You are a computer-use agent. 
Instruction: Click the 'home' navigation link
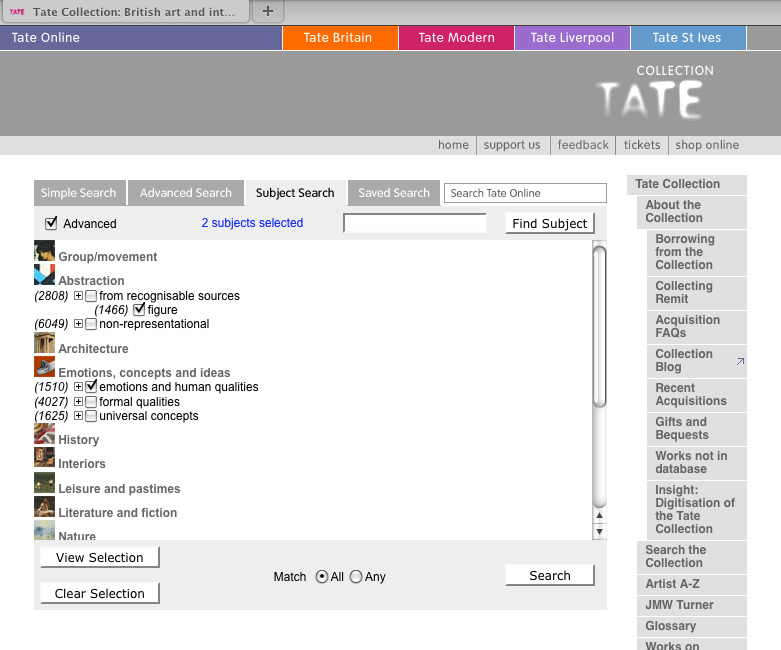(x=453, y=145)
